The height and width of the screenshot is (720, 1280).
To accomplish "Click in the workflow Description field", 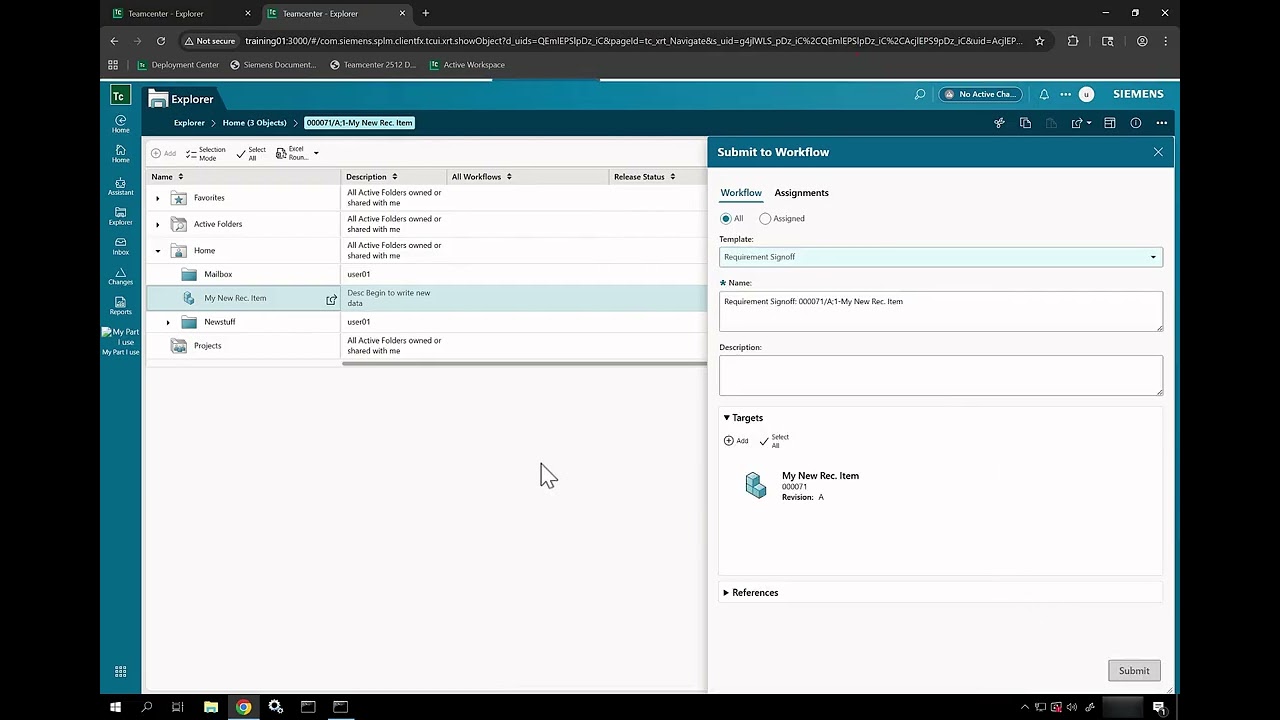I will (x=941, y=375).
